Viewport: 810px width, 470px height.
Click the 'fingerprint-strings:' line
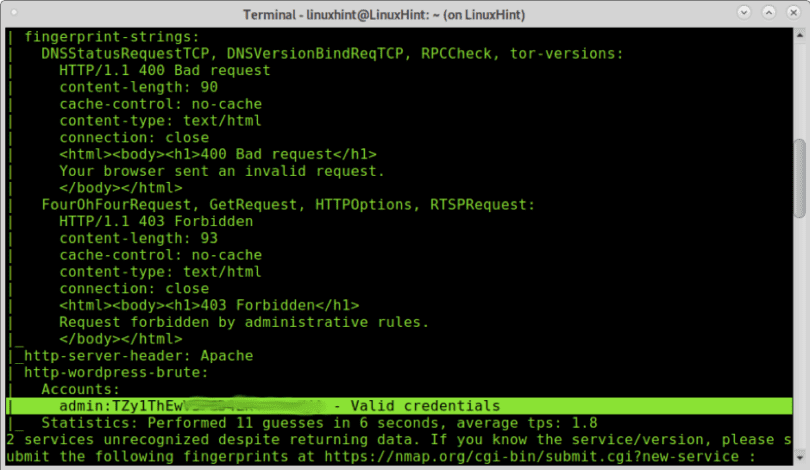pos(112,37)
